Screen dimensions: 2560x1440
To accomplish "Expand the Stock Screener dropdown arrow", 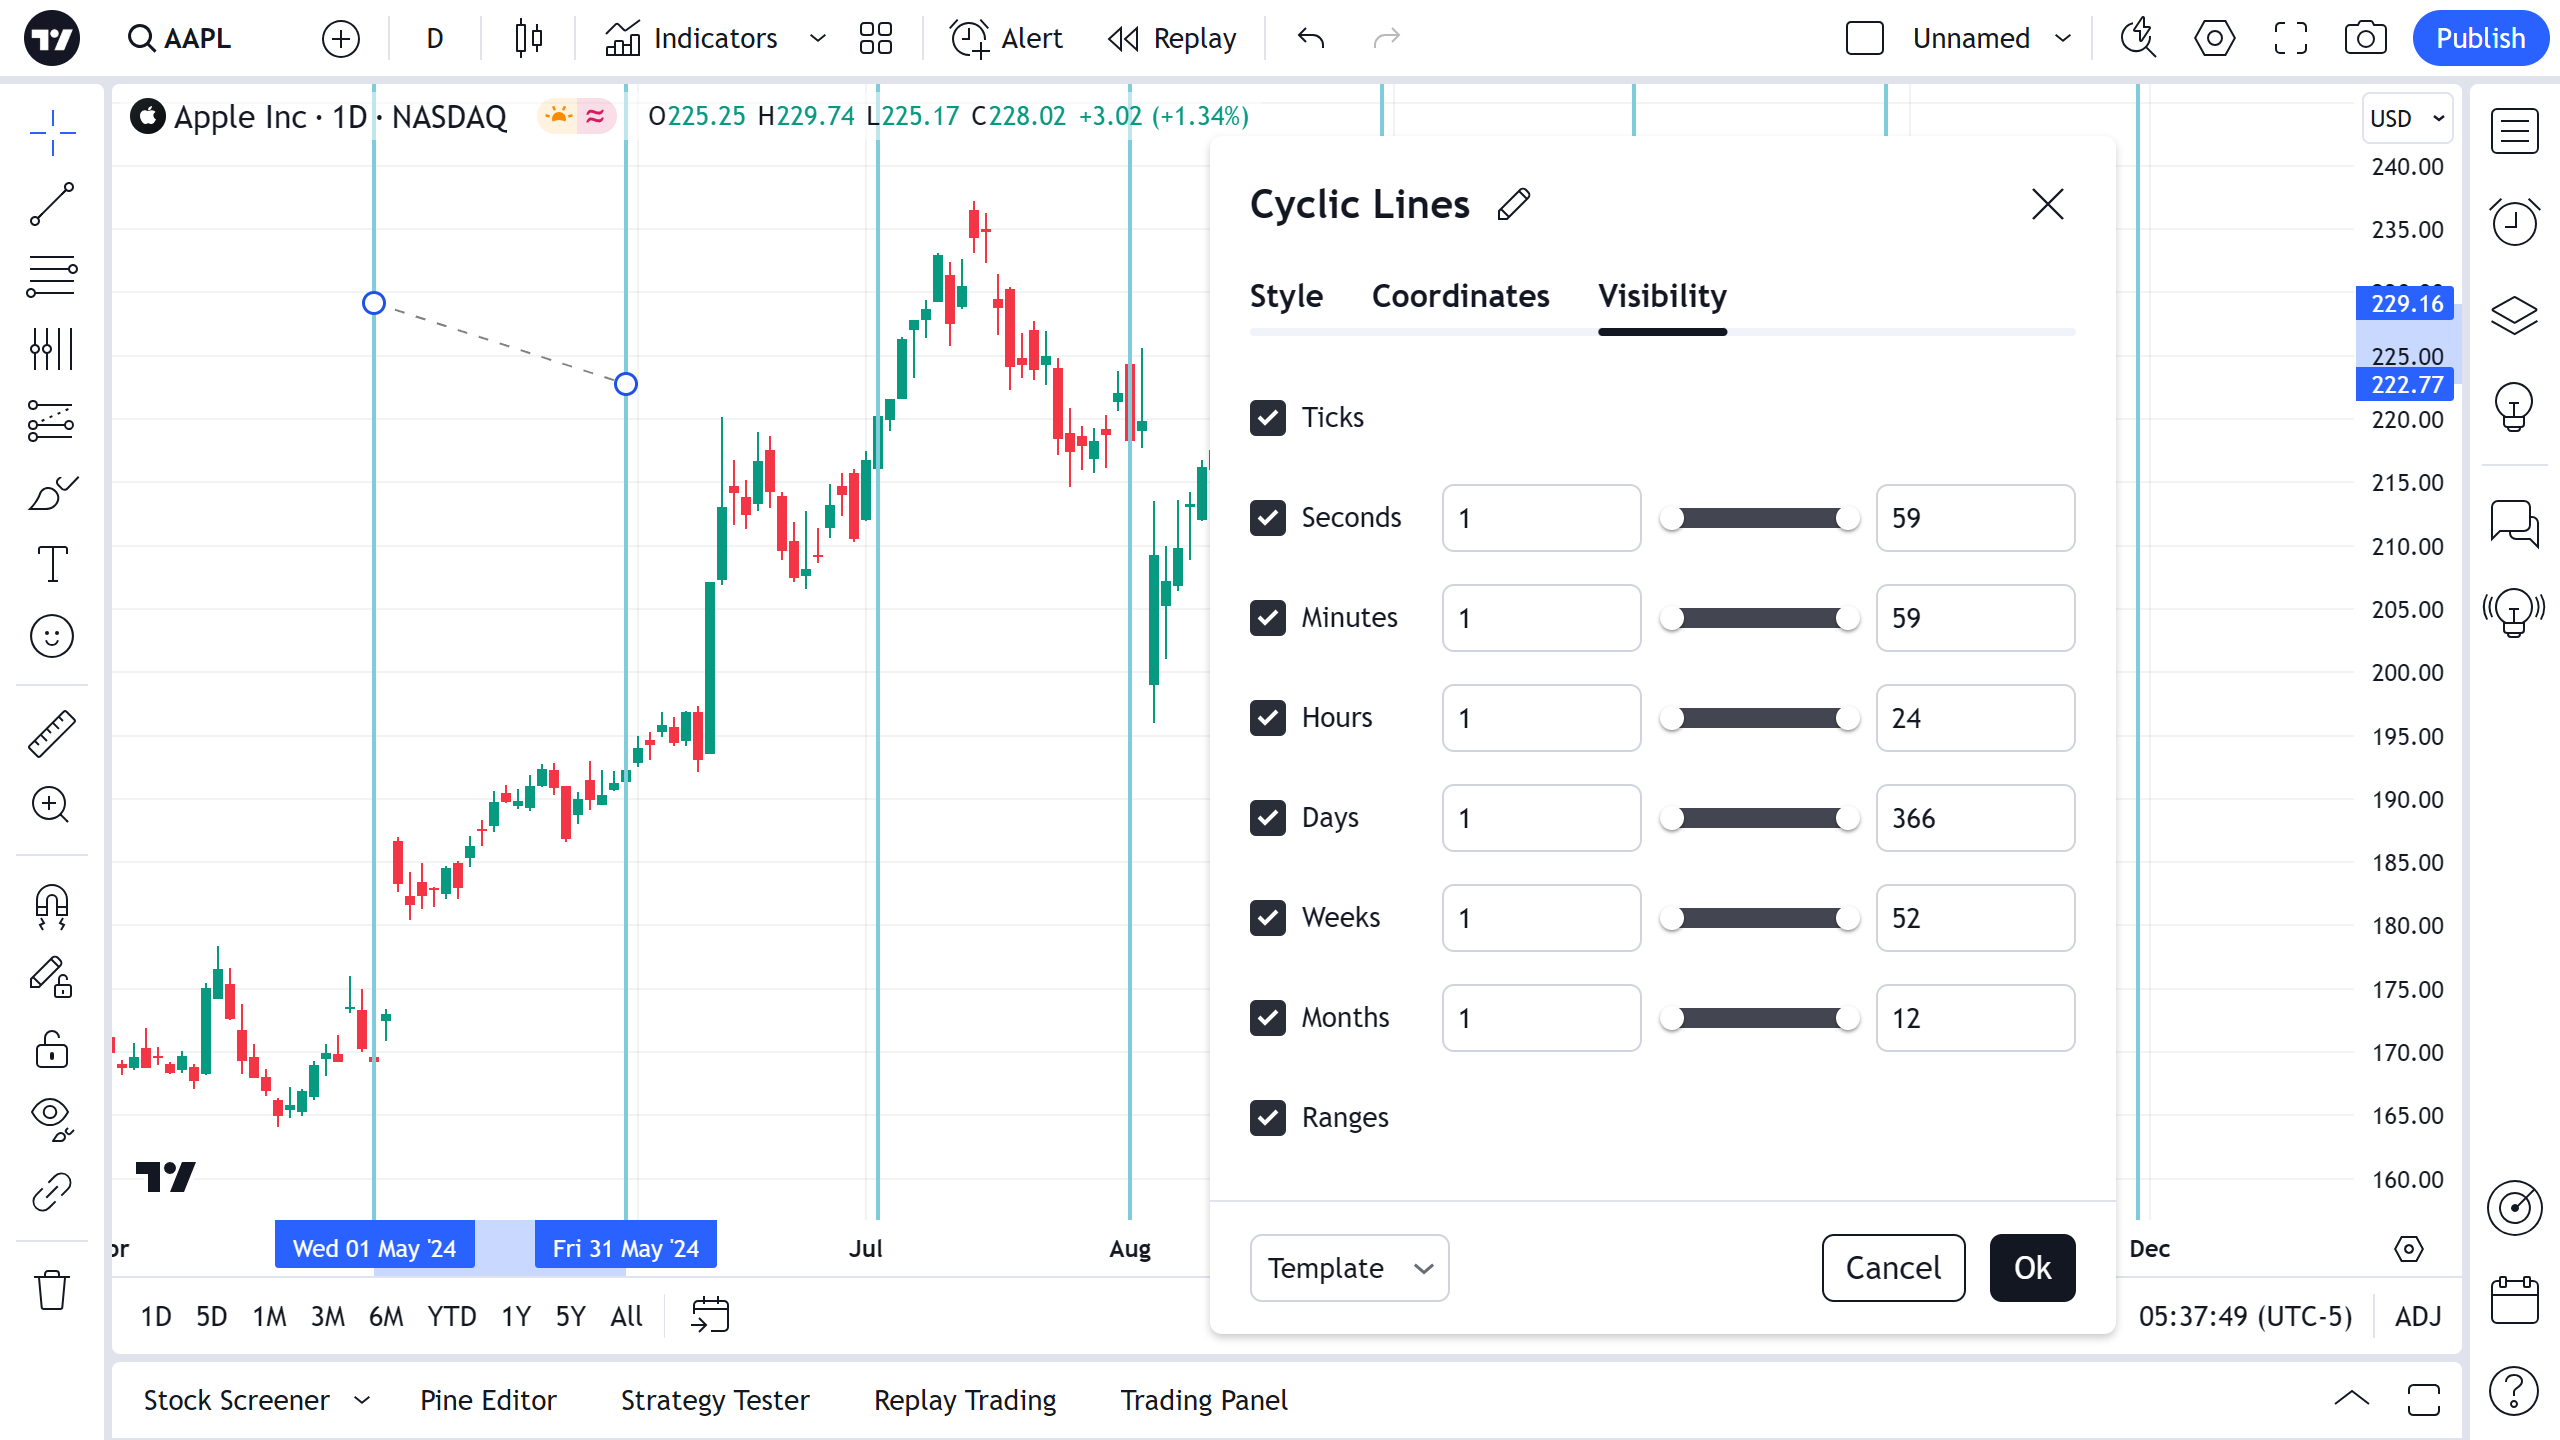I will (x=362, y=1400).
